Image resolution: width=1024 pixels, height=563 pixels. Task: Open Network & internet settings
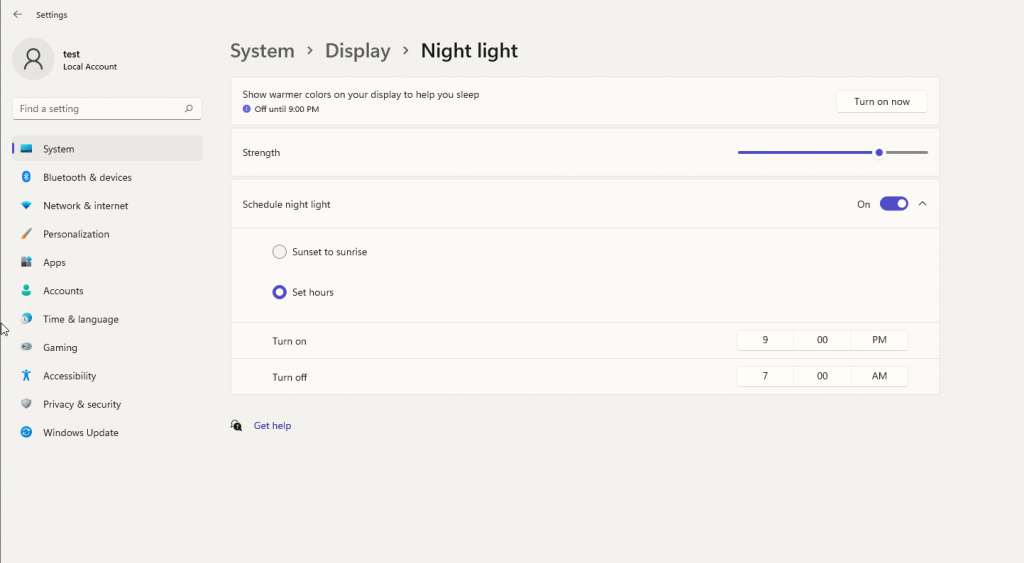(x=107, y=205)
